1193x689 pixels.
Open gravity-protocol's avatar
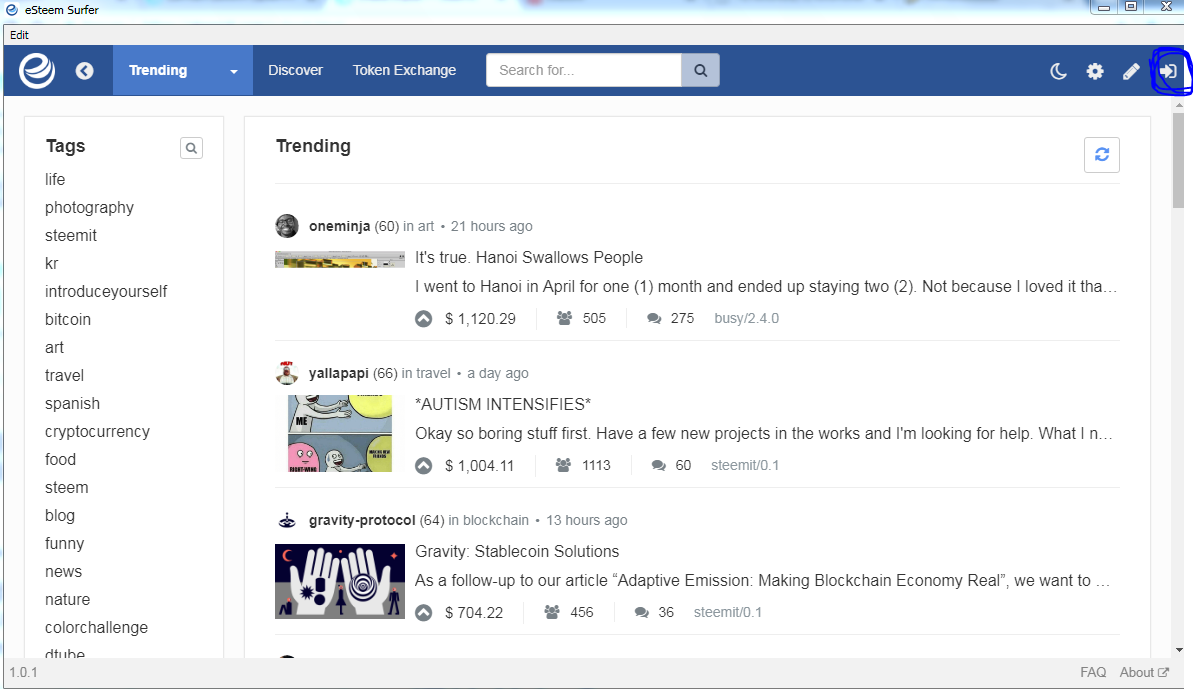(x=287, y=520)
